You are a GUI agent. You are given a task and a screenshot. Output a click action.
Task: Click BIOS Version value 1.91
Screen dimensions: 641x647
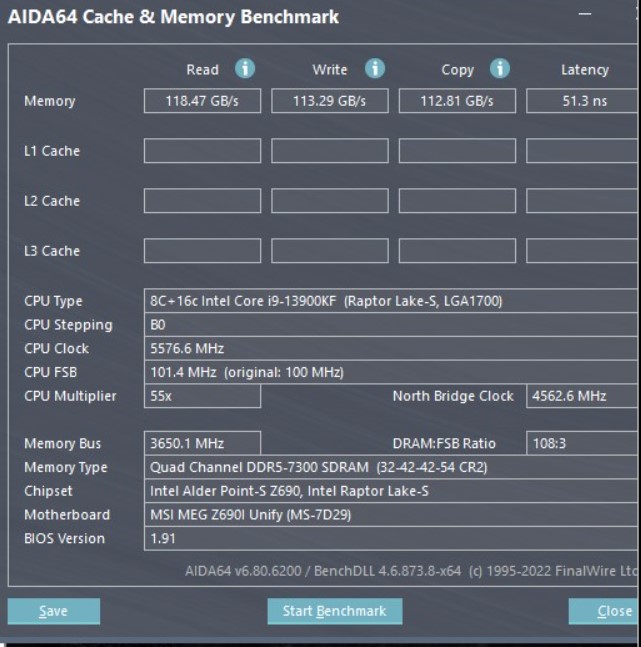[391, 538]
